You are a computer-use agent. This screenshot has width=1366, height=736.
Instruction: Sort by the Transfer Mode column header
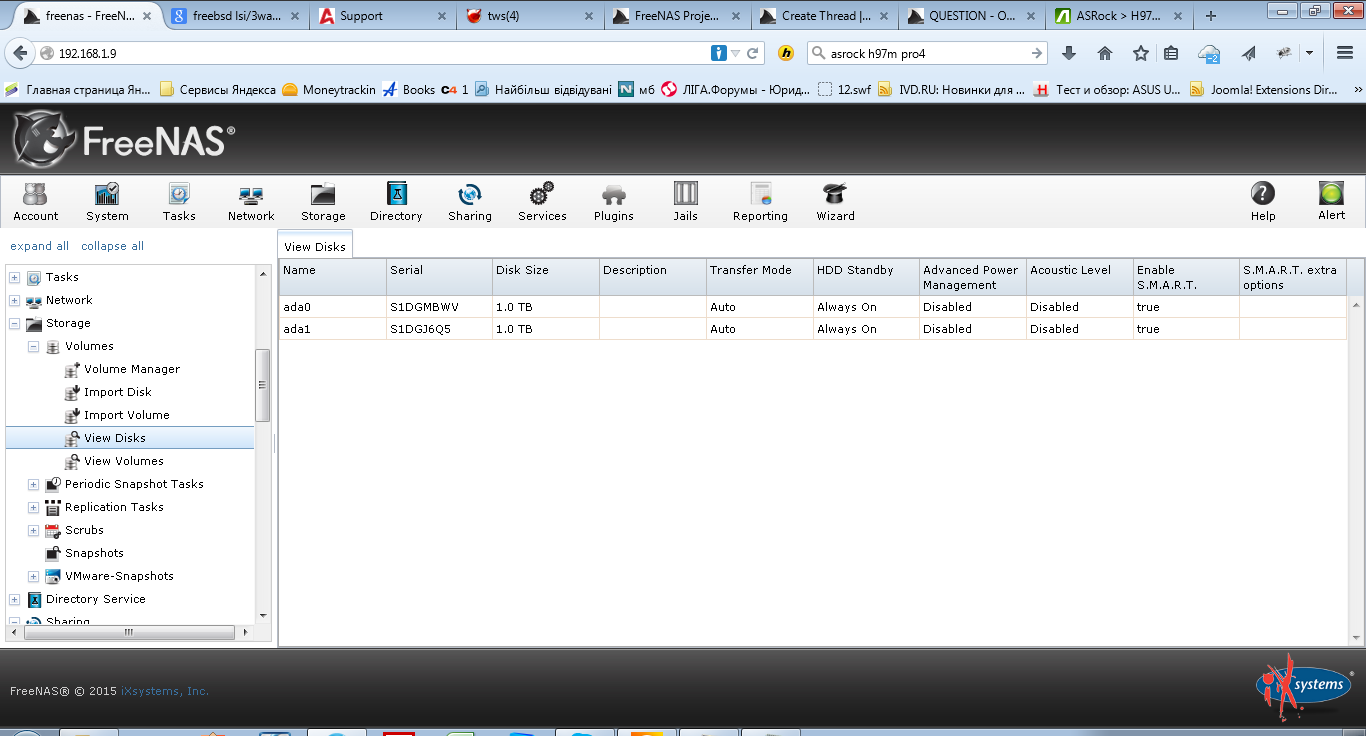pos(759,277)
